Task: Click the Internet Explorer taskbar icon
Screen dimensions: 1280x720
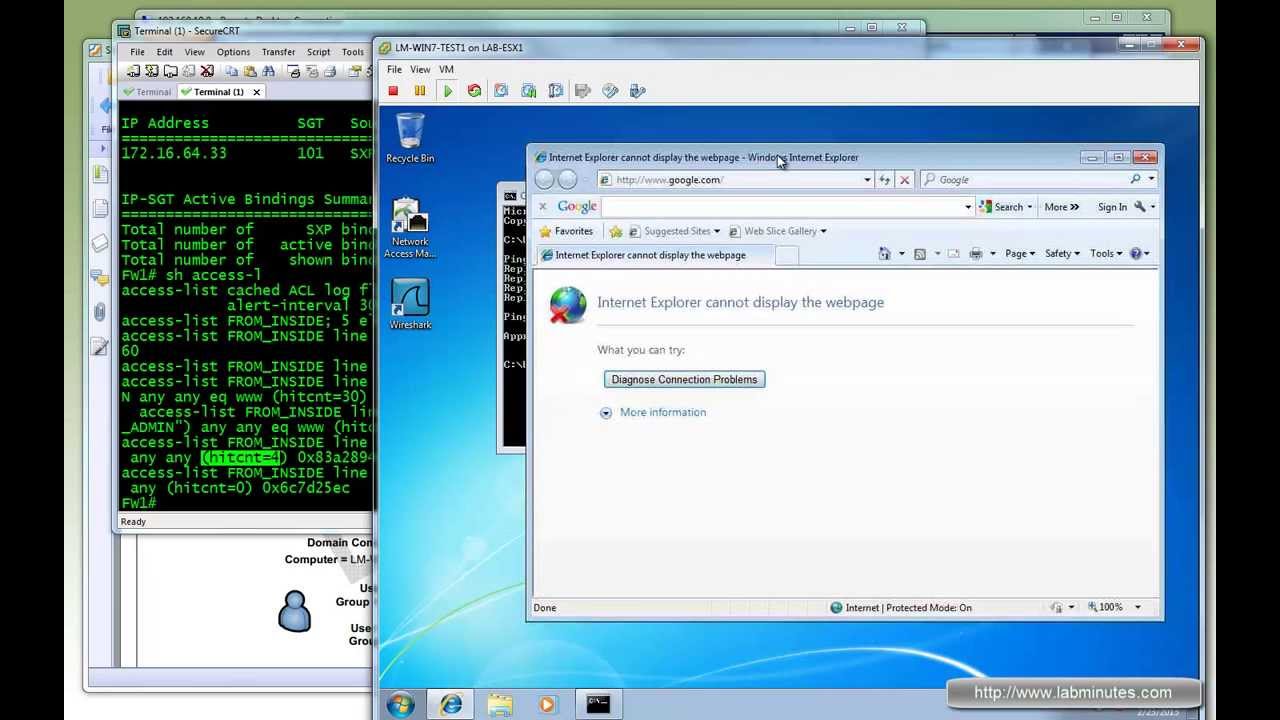Action: 451,704
